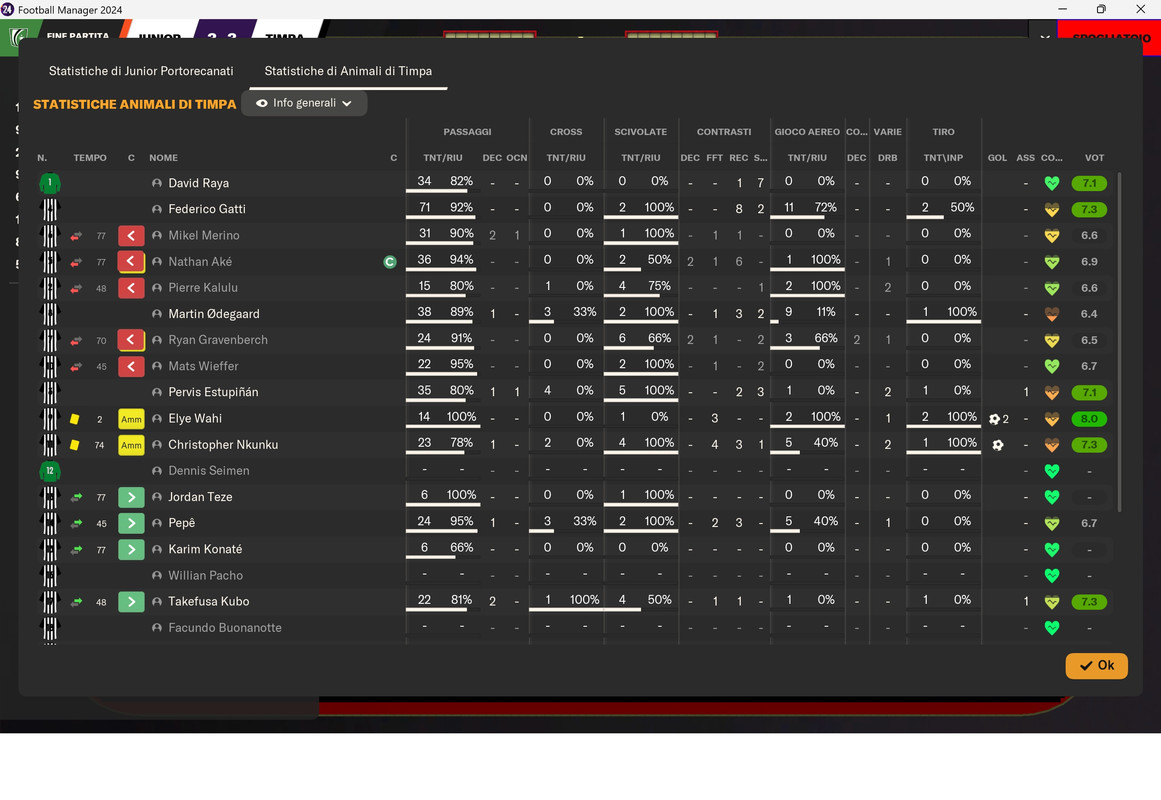The height and width of the screenshot is (800, 1161).
Task: Click Nathan Aké's 94% pass completion
Action: click(461, 260)
